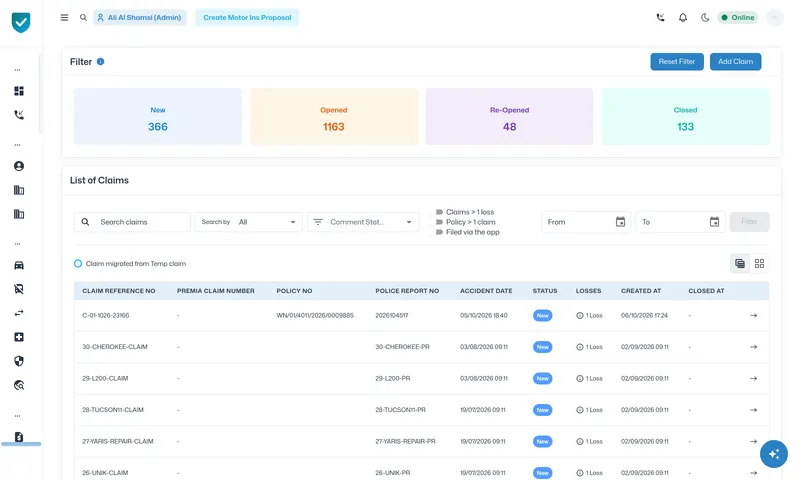Open the crossed-out car sidebar icon
Viewport: 800px width, 480px height.
[19, 289]
